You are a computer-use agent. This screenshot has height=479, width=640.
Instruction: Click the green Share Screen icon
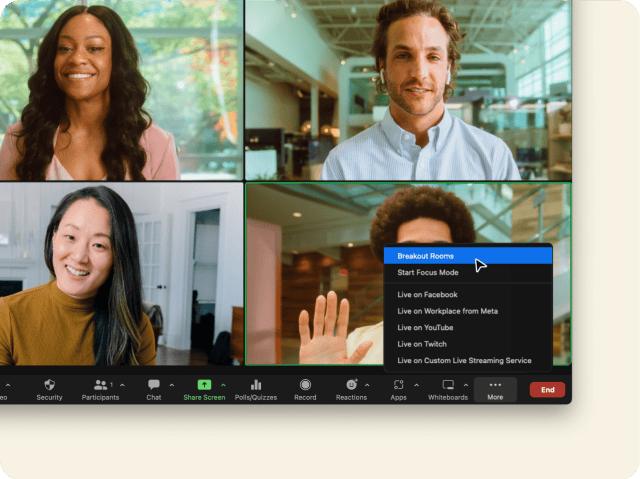coord(204,385)
